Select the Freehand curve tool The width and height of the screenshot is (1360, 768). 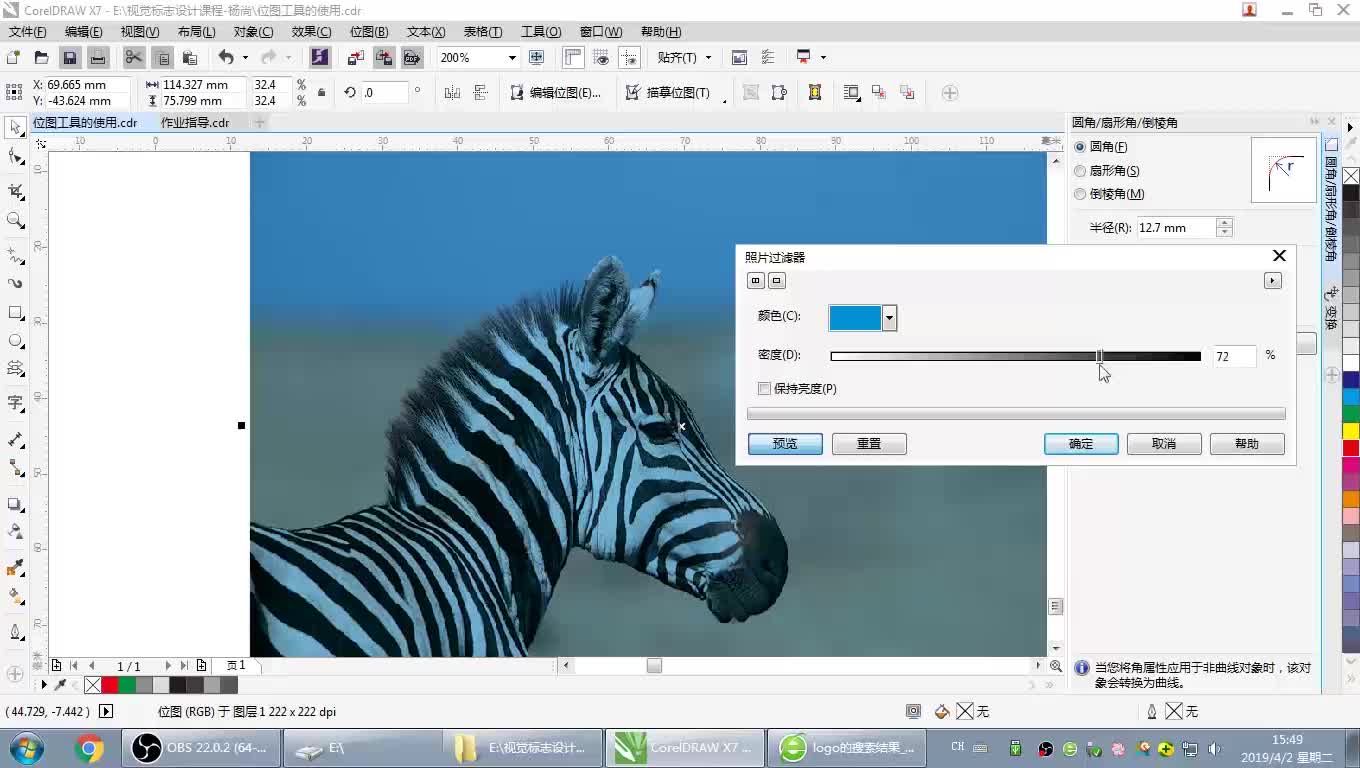coord(15,254)
